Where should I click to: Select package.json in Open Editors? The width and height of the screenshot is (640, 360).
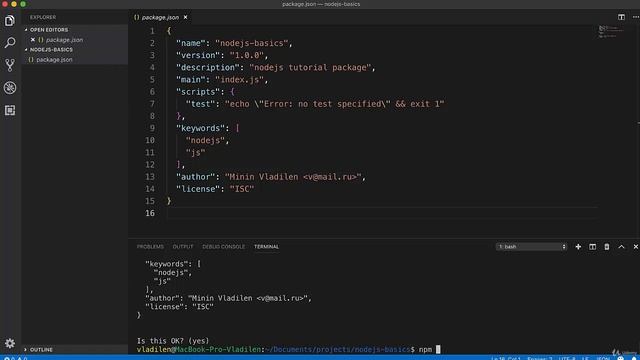64,40
